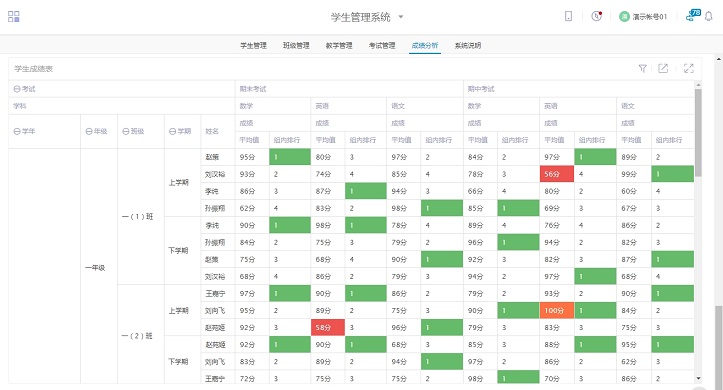Screen dimensions: 723x390
Task: Collapse the 年级 column group
Action: 89,131
